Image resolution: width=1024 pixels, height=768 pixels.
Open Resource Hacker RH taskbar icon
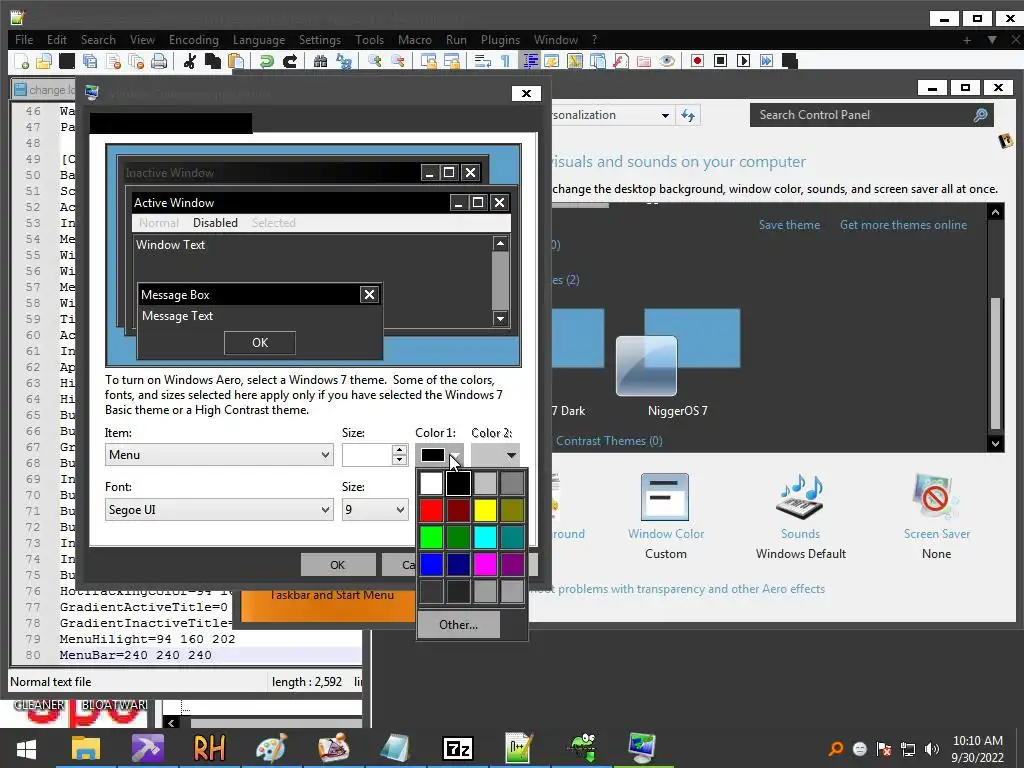click(x=209, y=748)
